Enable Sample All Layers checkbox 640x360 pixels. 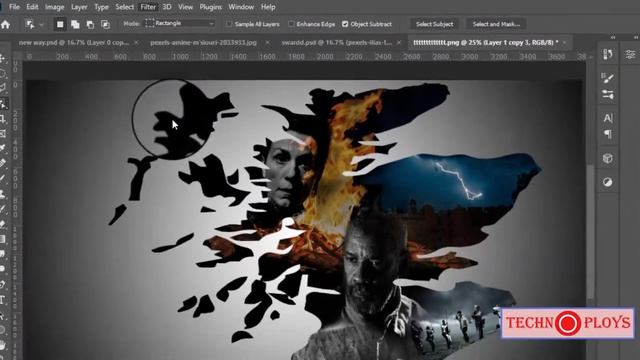229,24
